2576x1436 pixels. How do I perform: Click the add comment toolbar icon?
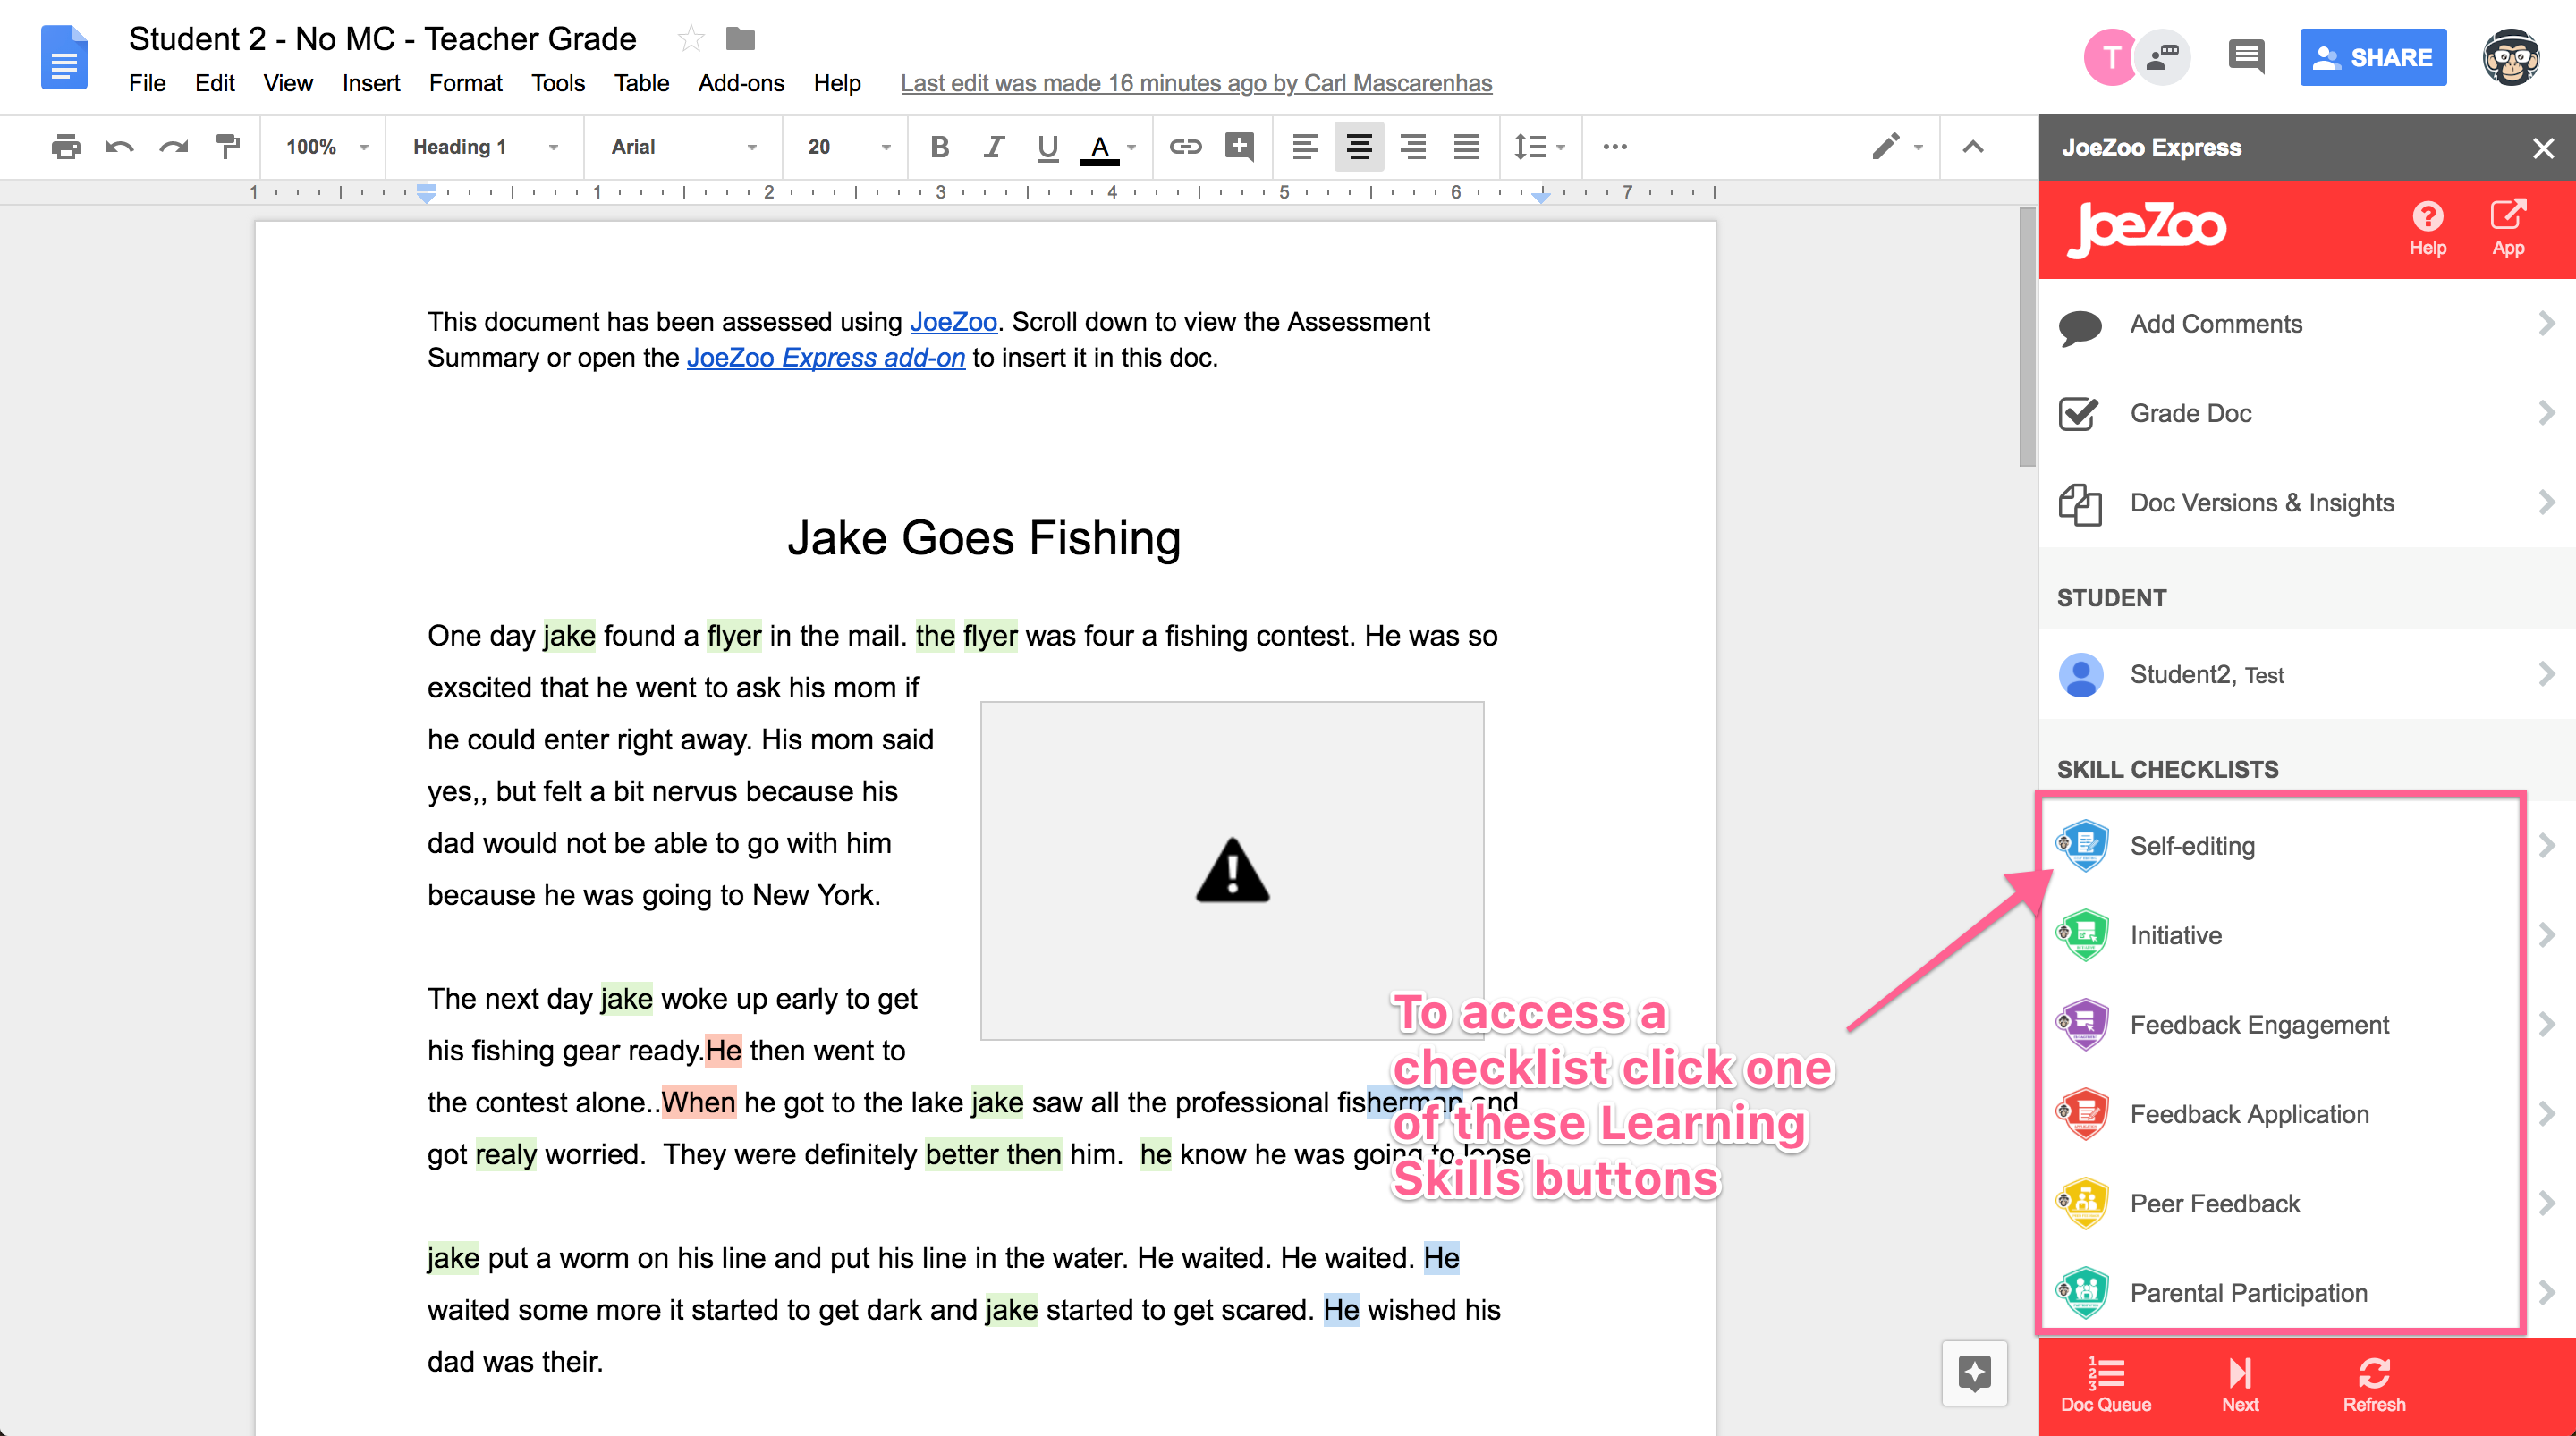pos(1239,147)
